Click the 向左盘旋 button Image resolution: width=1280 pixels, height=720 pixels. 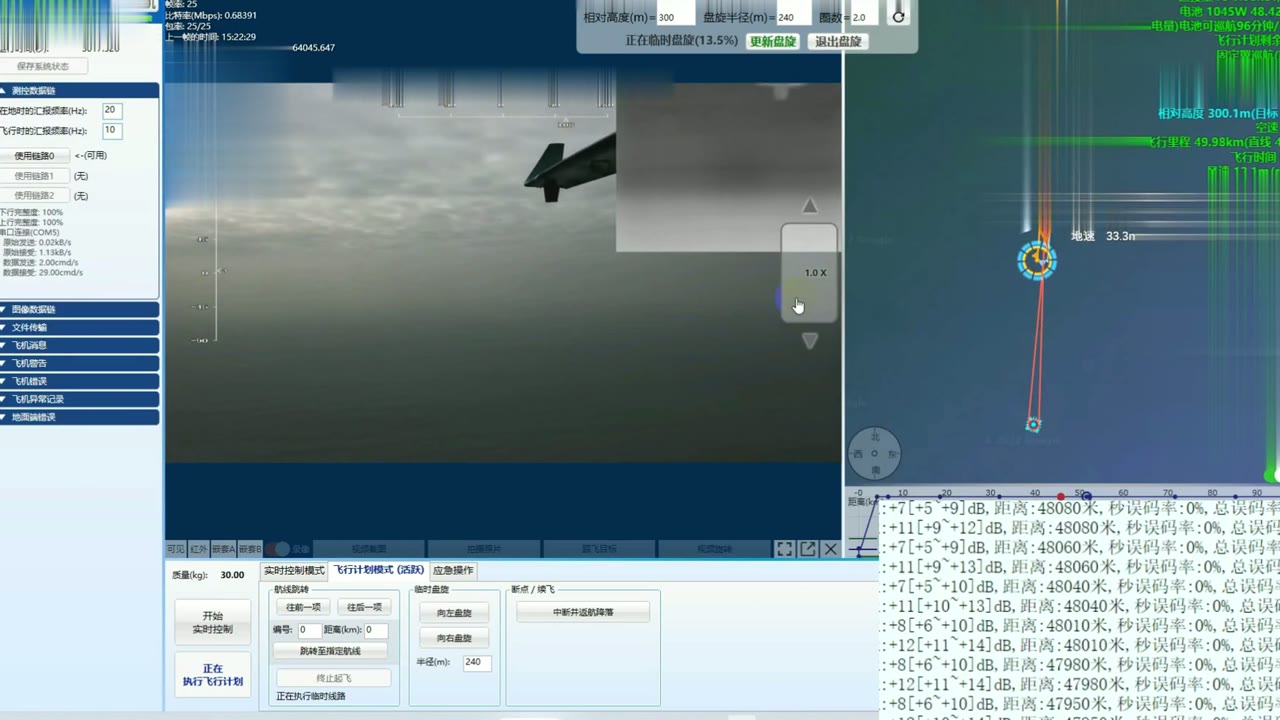click(454, 612)
